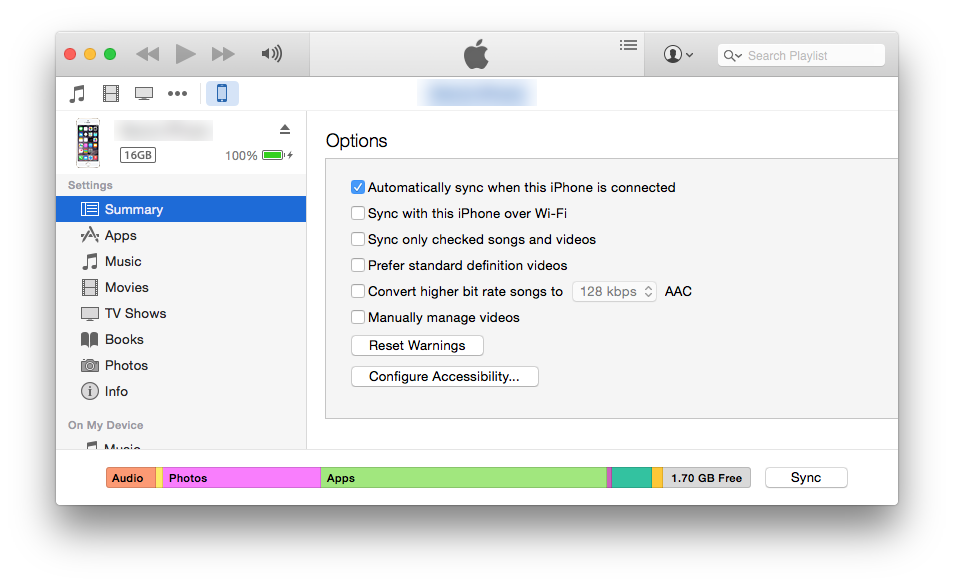This screenshot has width=954, height=585.
Task: Switch to the Summary tab in the sidebar
Action: tap(131, 209)
